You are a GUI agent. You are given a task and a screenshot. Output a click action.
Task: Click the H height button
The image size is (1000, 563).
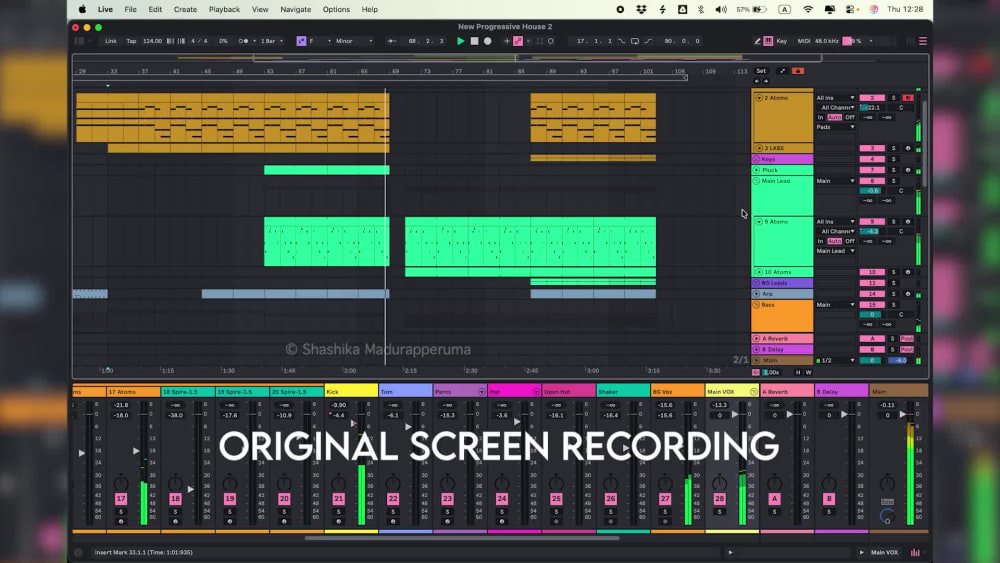pyautogui.click(x=798, y=372)
